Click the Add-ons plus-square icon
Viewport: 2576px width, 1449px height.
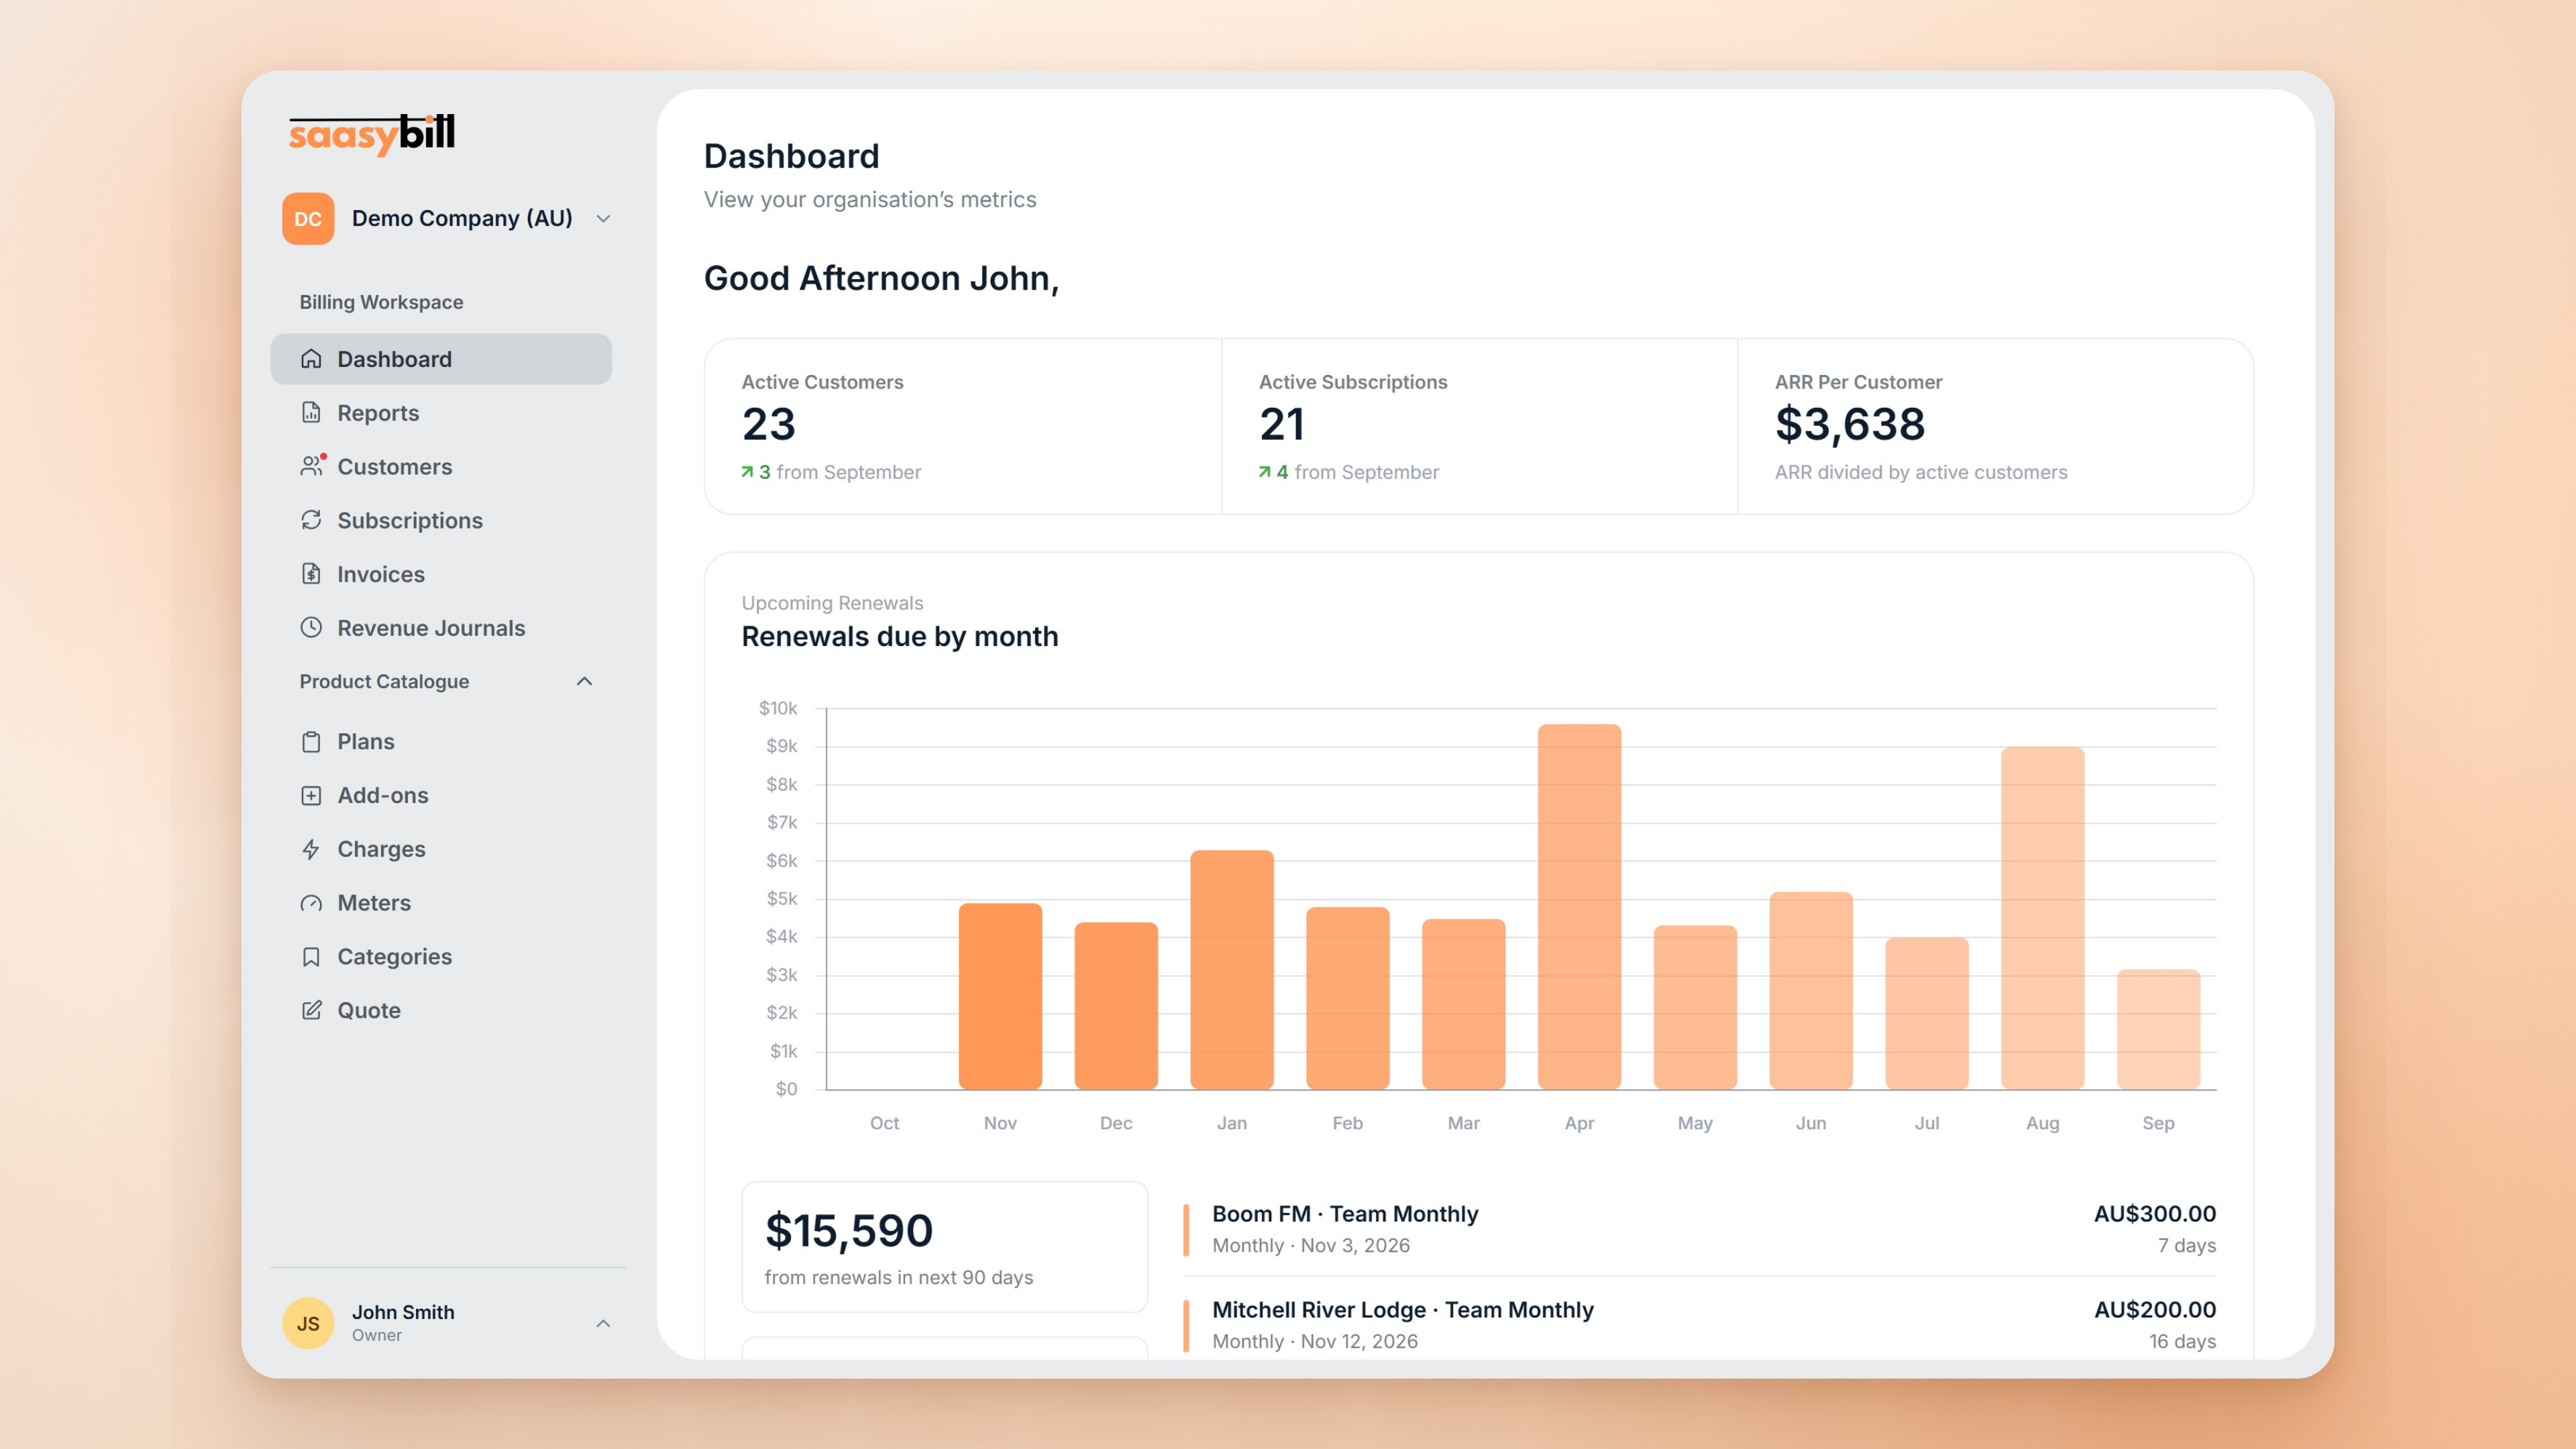311,796
